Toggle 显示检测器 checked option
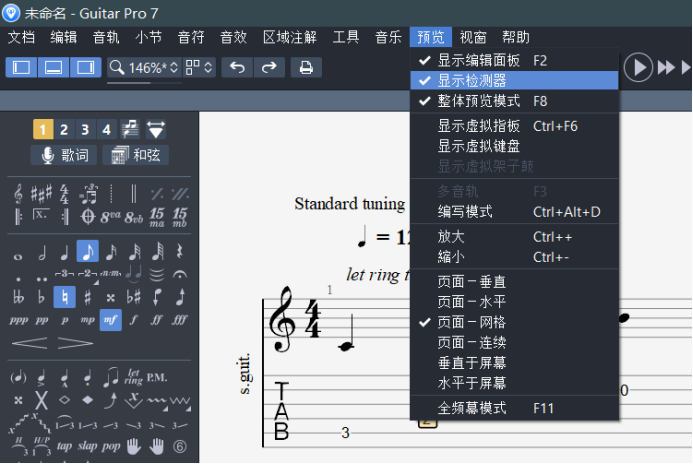This screenshot has width=693, height=464. pos(514,80)
